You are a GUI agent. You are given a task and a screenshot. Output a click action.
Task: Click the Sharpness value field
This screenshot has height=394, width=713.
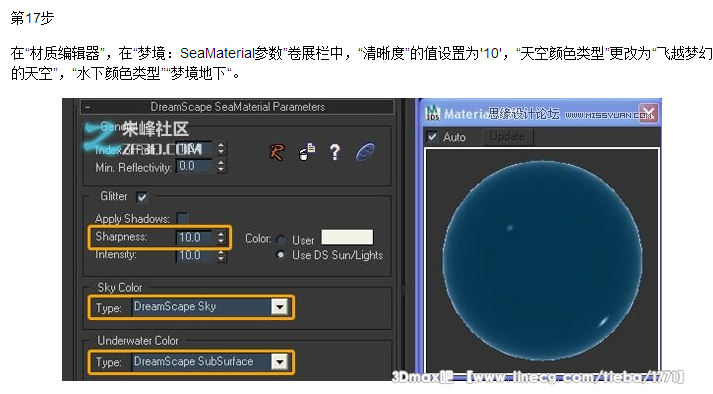click(x=194, y=237)
